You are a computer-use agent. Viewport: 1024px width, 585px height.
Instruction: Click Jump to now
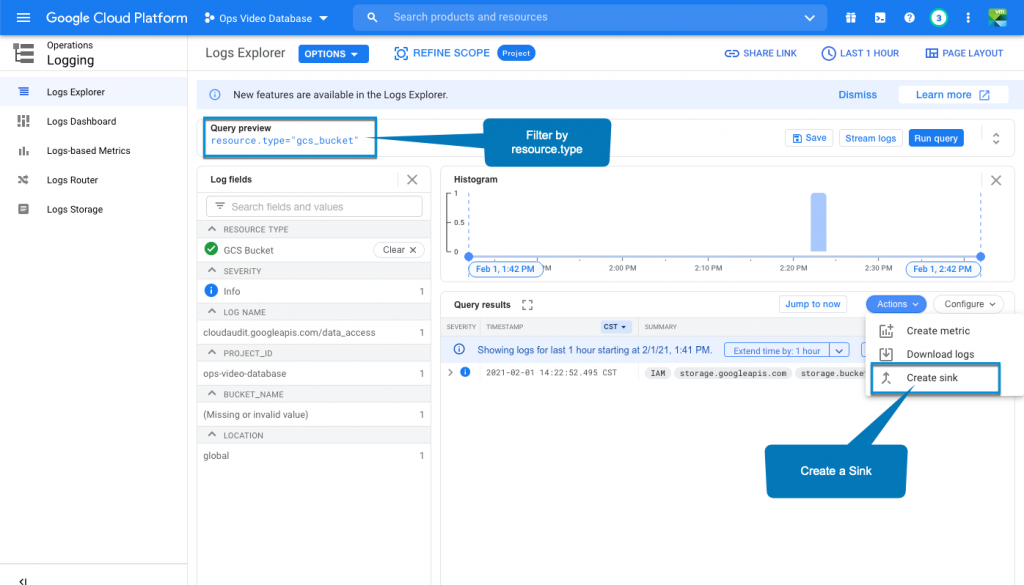(812, 304)
